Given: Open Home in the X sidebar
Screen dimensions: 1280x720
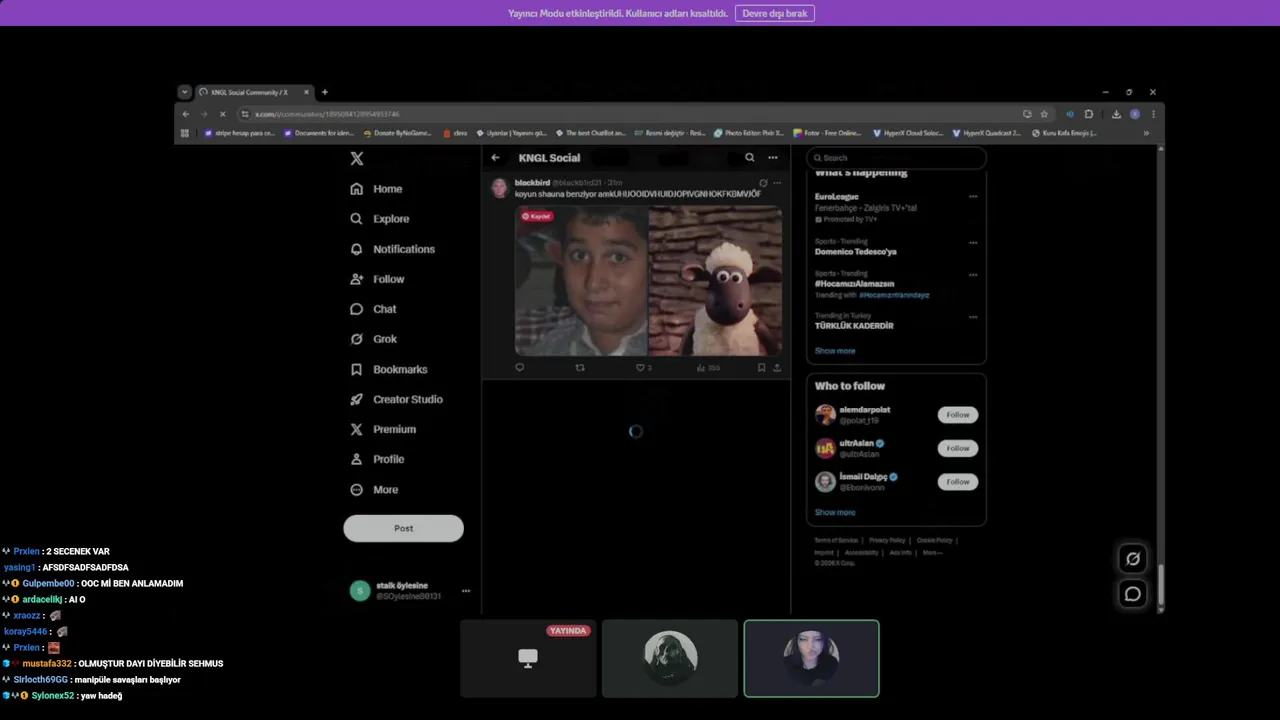Looking at the screenshot, I should point(376,189).
